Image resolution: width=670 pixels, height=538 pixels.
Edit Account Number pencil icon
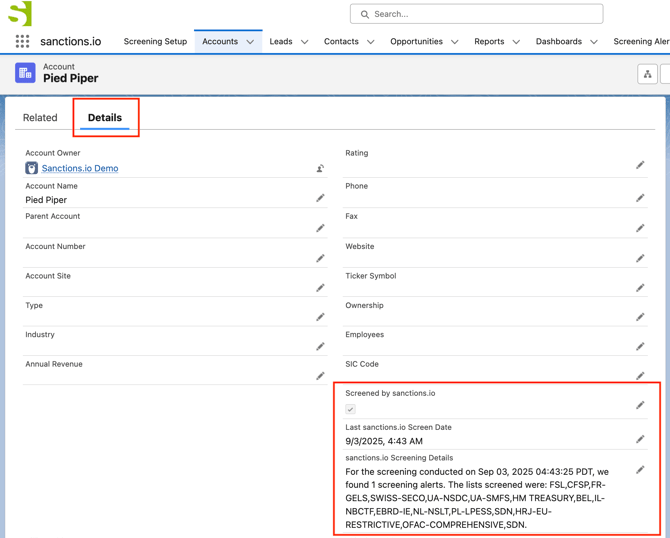[x=320, y=258]
